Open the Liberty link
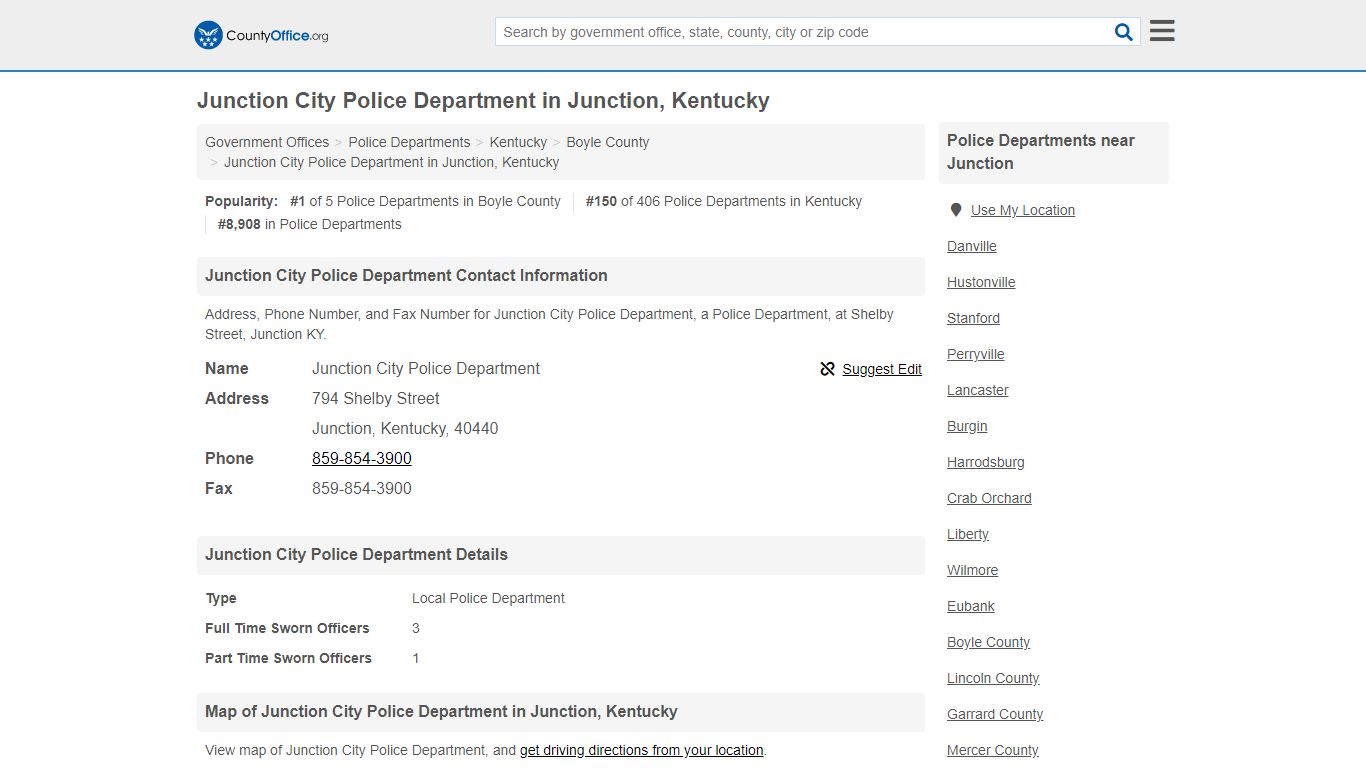 968,534
